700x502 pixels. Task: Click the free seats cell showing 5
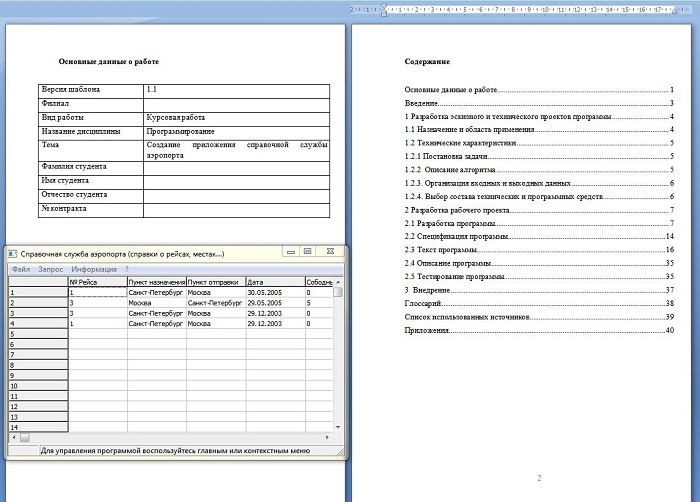[x=319, y=303]
